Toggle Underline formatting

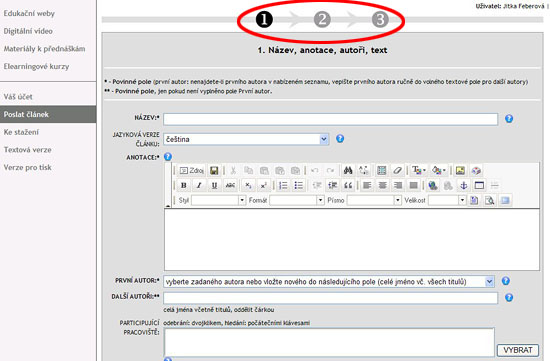click(x=214, y=185)
